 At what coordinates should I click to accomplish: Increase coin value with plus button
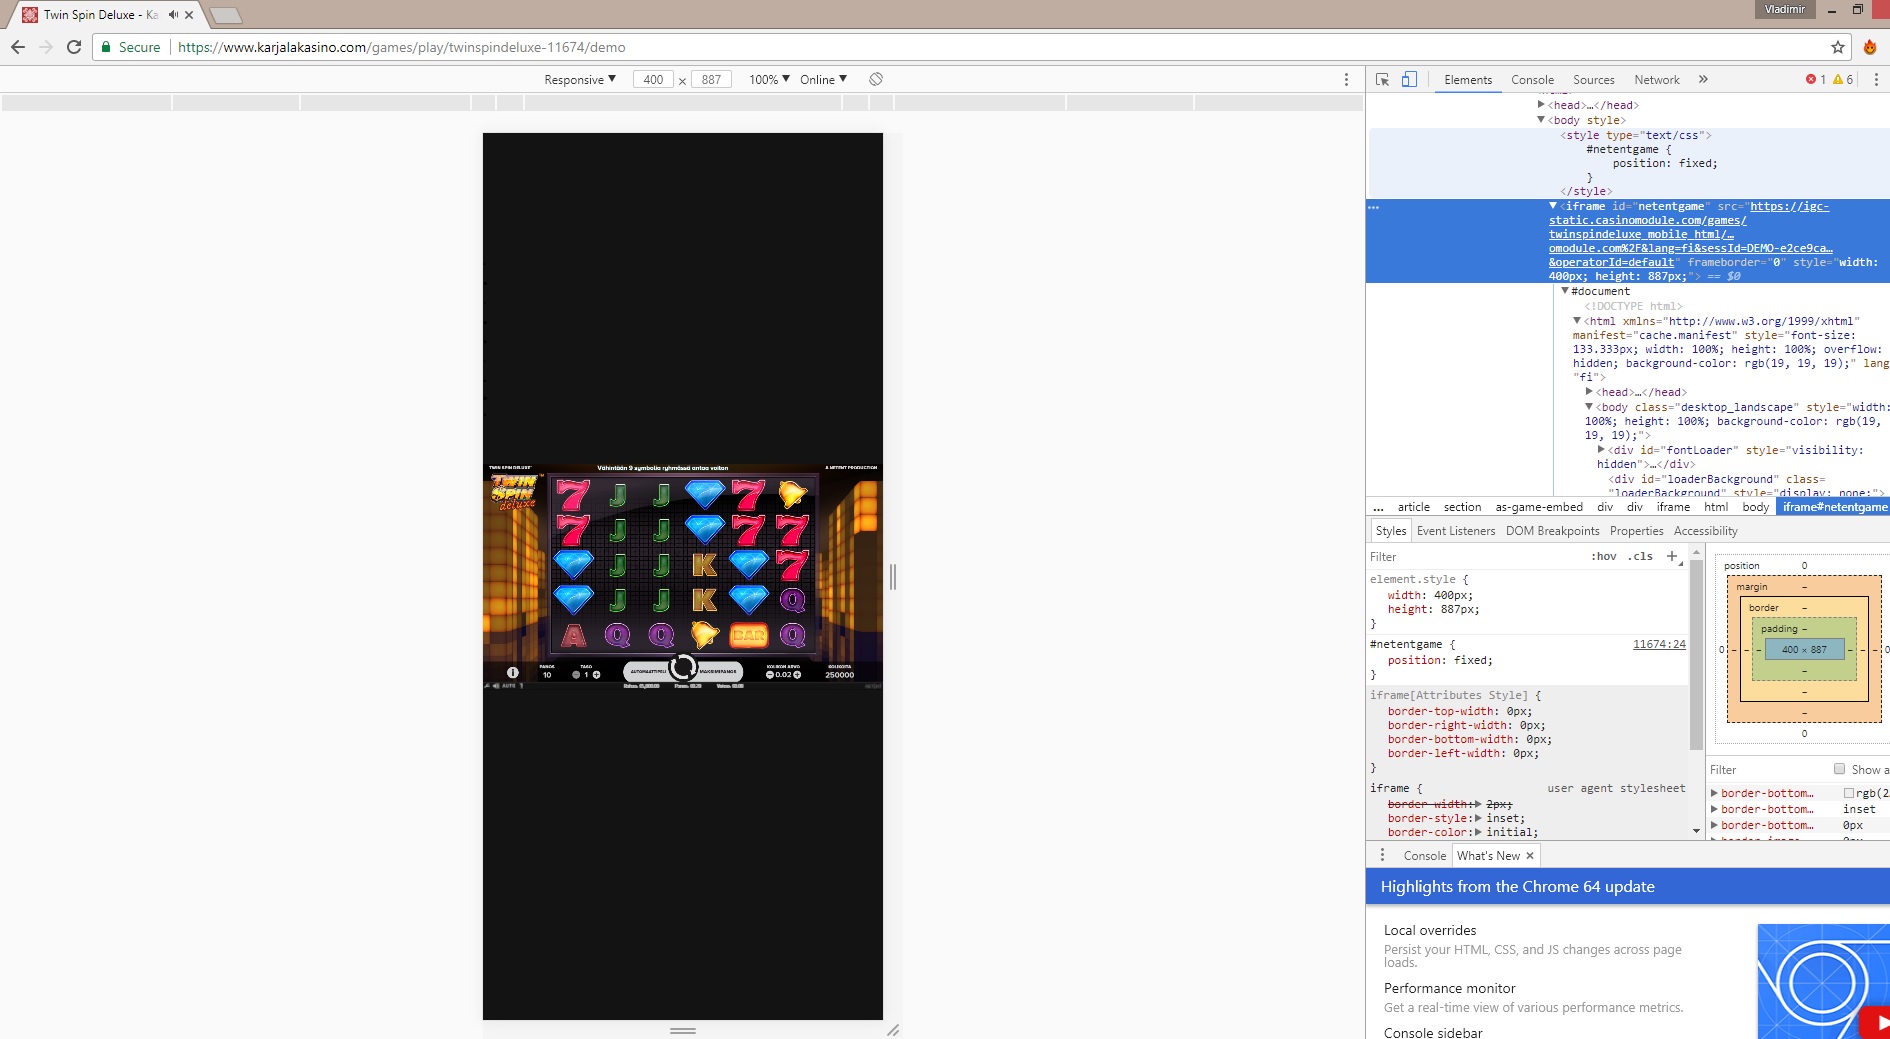tap(797, 675)
